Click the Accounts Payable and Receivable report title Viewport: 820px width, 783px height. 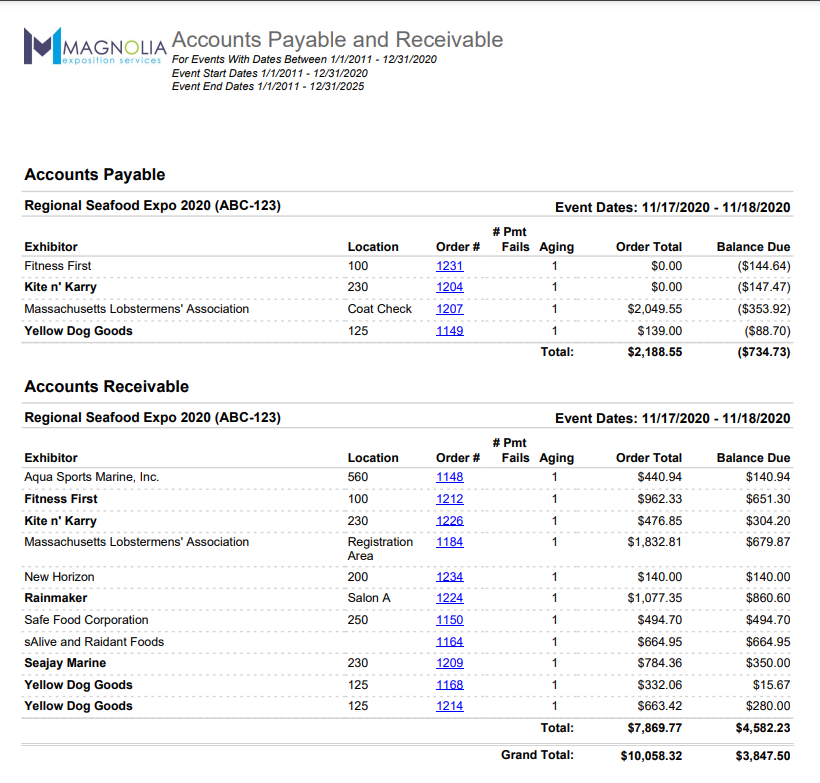[x=337, y=40]
